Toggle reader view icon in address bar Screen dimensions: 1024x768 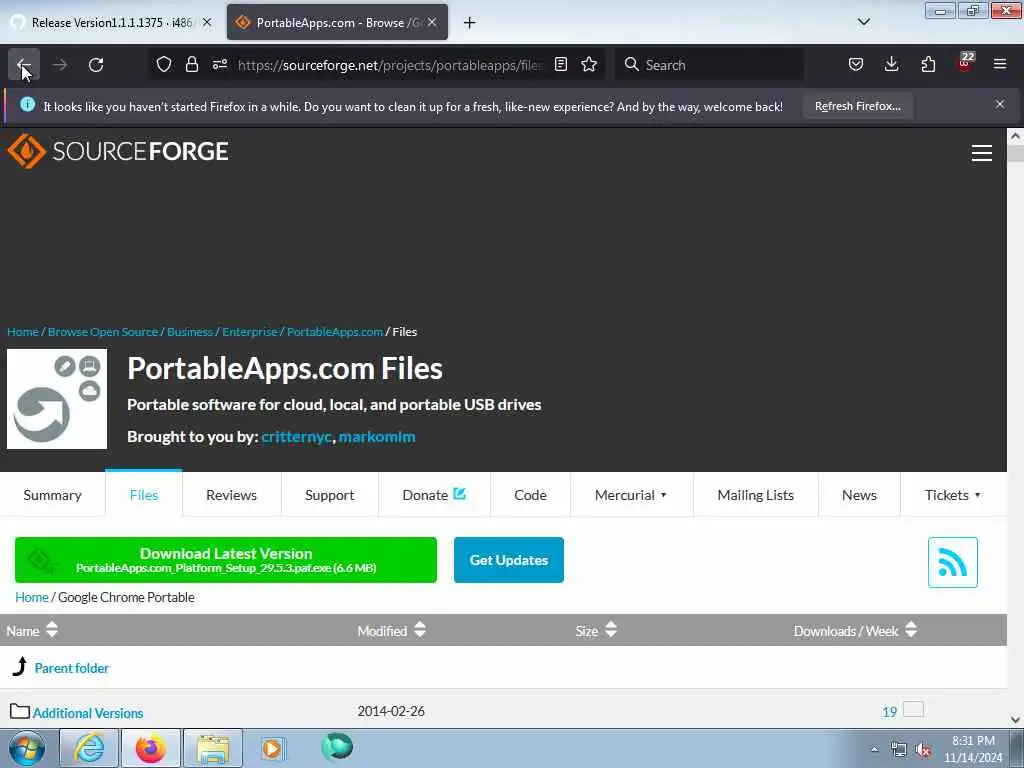(560, 65)
